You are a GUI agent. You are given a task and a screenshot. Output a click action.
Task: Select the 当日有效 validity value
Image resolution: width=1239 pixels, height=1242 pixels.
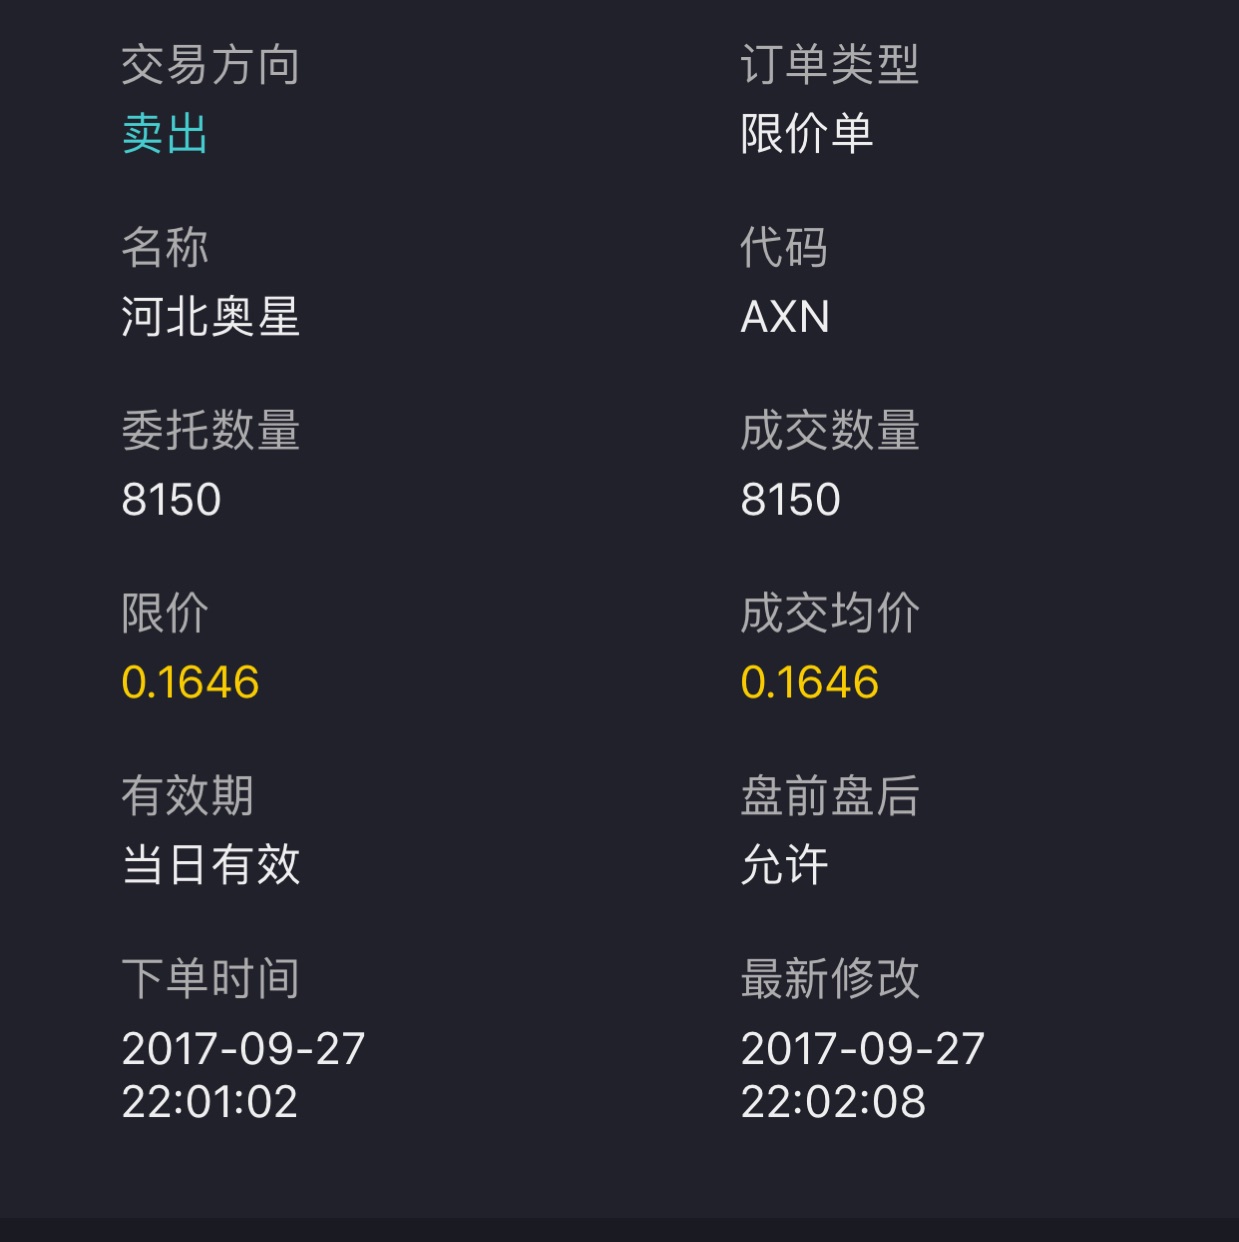[211, 865]
